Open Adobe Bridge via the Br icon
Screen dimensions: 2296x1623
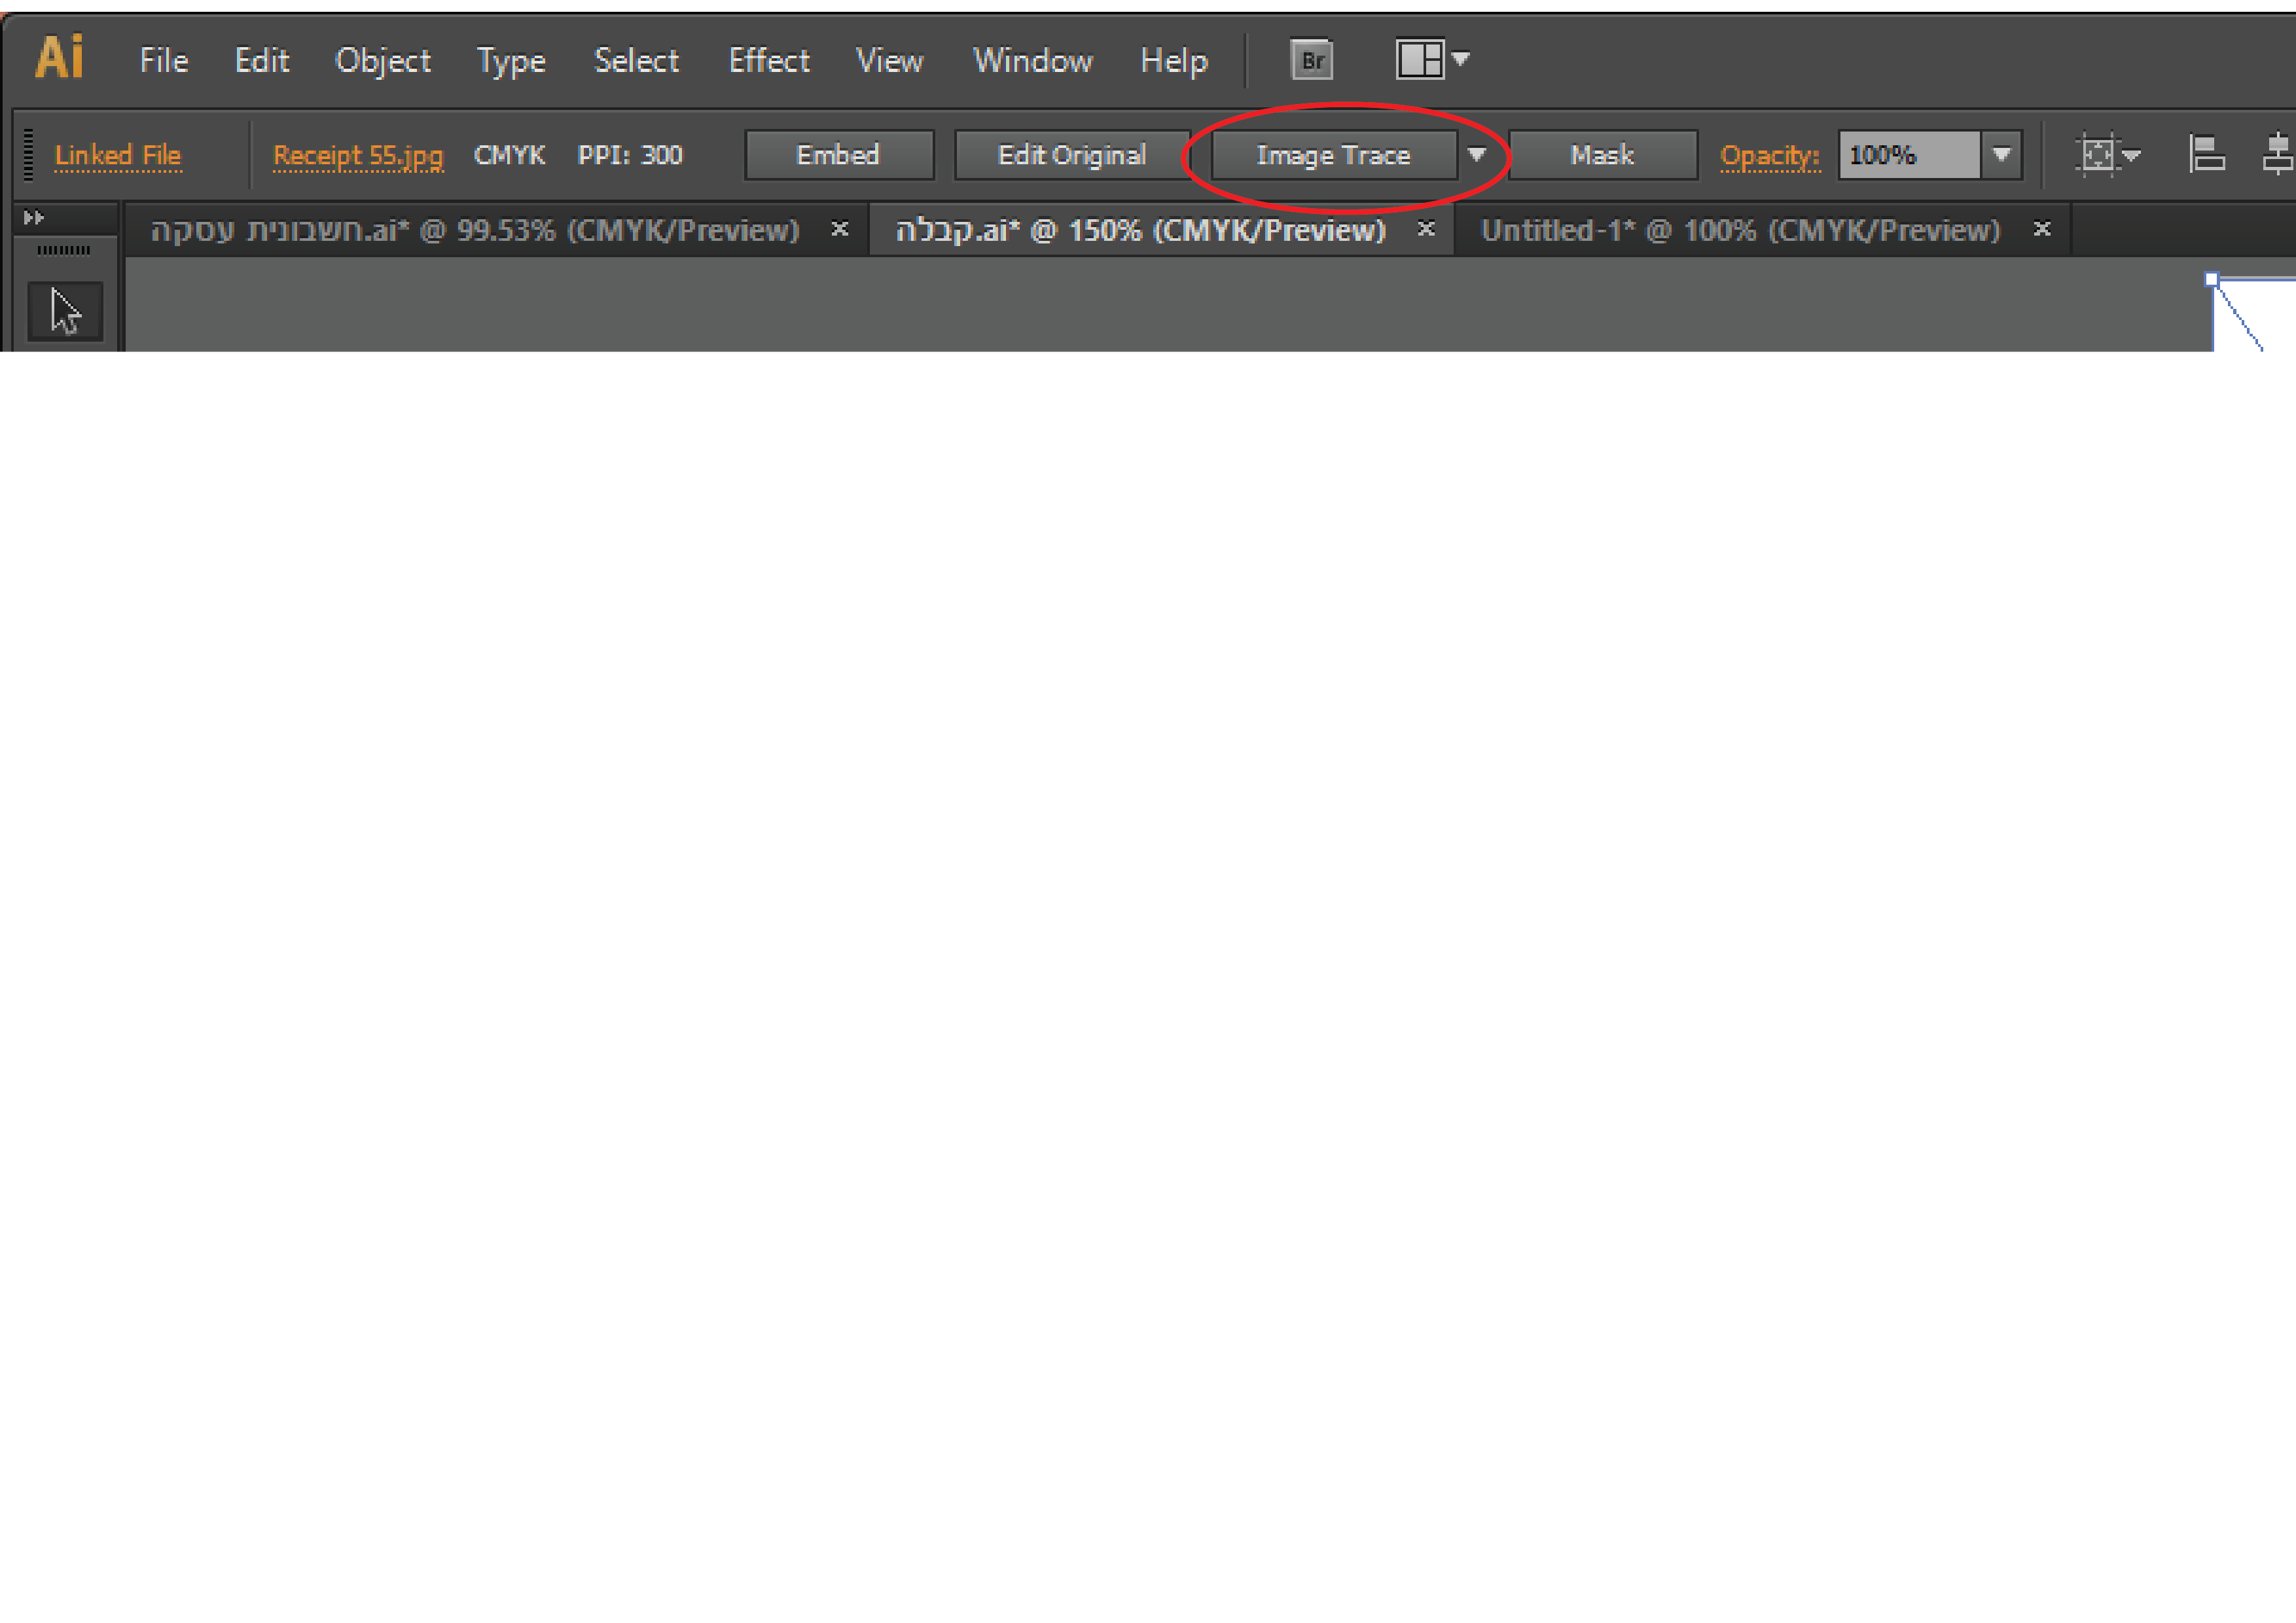click(x=1311, y=61)
